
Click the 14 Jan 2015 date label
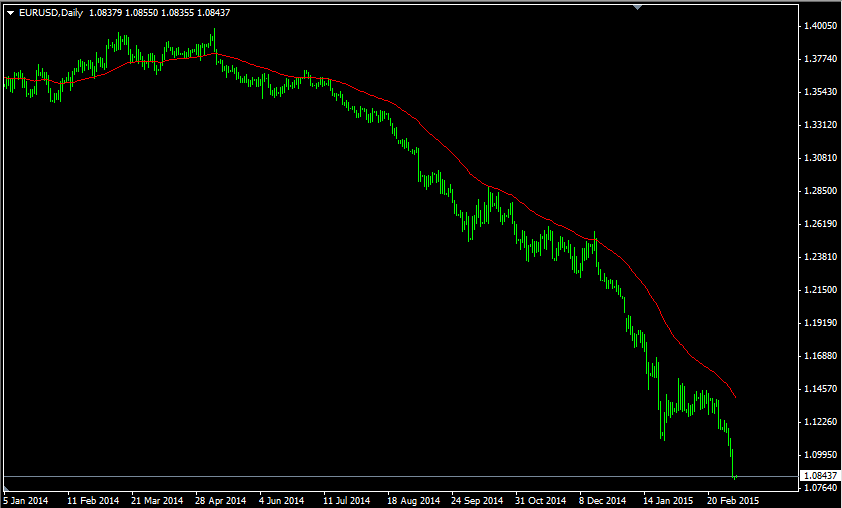668,500
